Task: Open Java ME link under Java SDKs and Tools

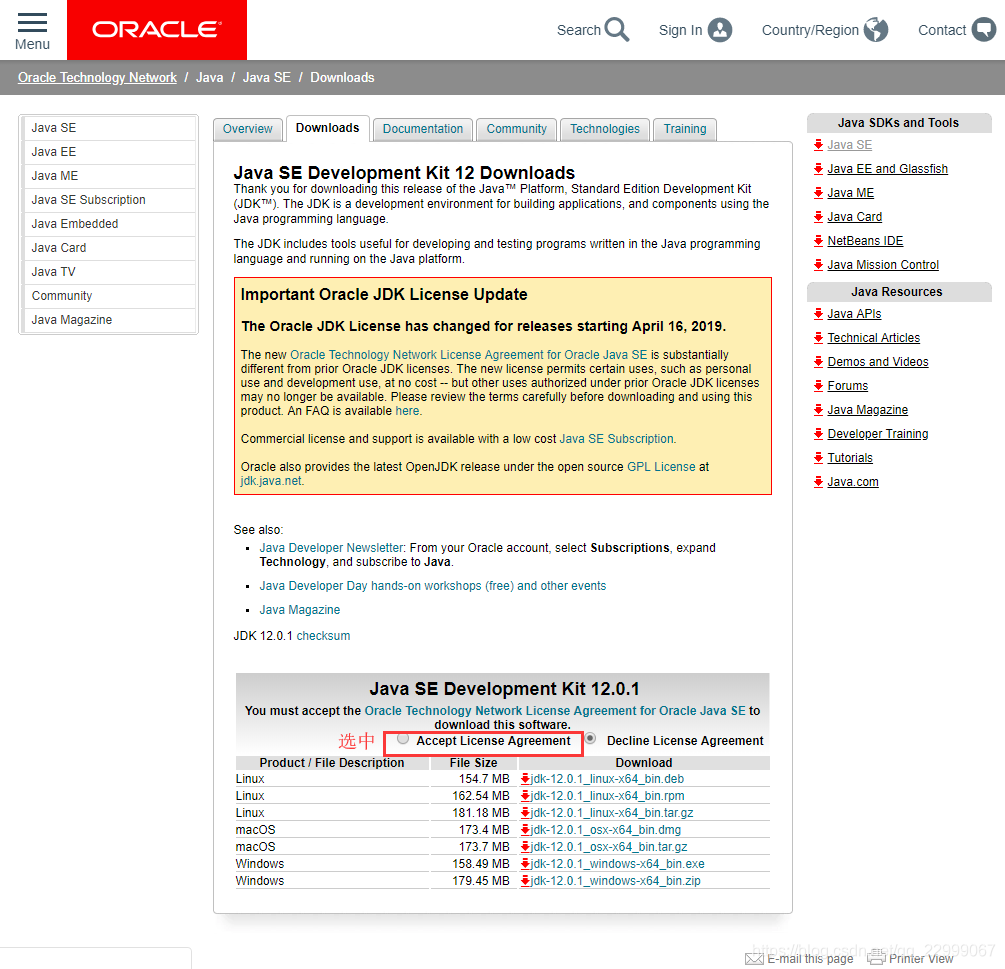Action: pyautogui.click(x=850, y=193)
